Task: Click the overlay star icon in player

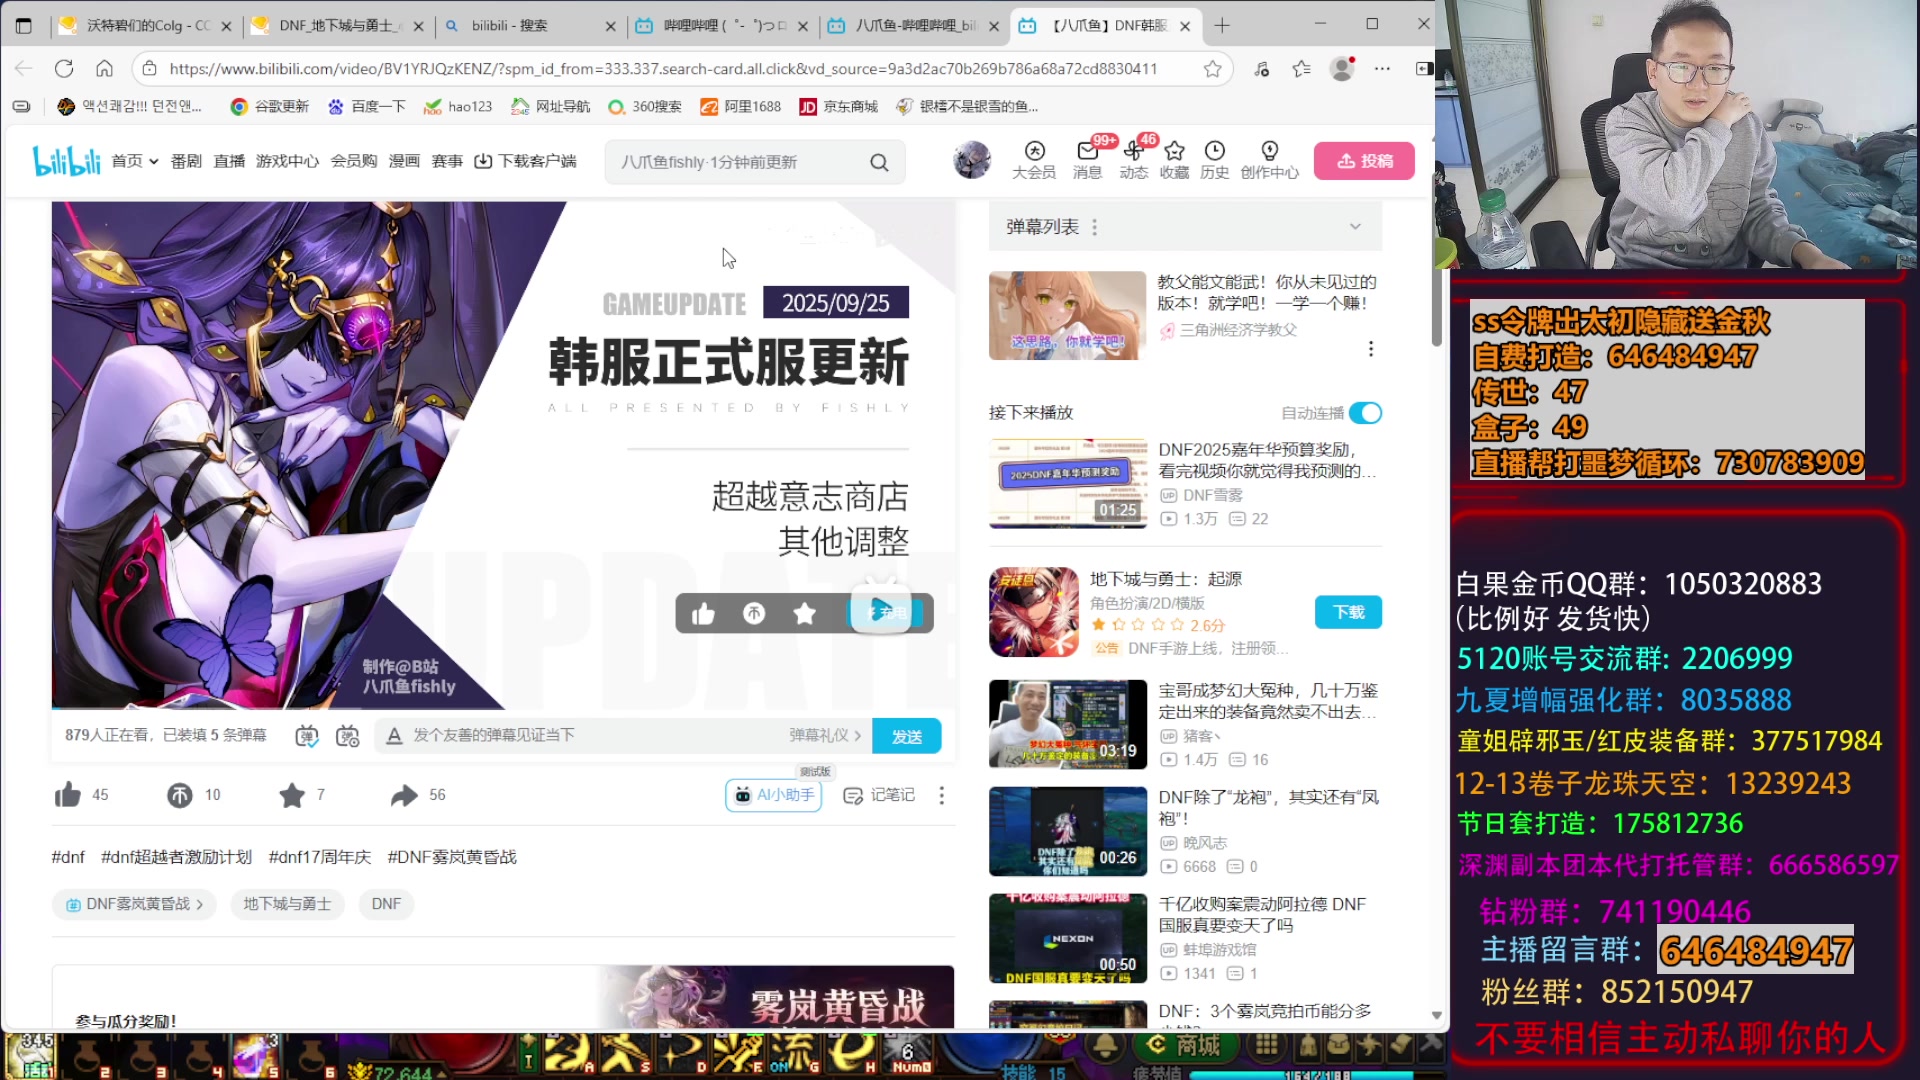Action: point(804,613)
